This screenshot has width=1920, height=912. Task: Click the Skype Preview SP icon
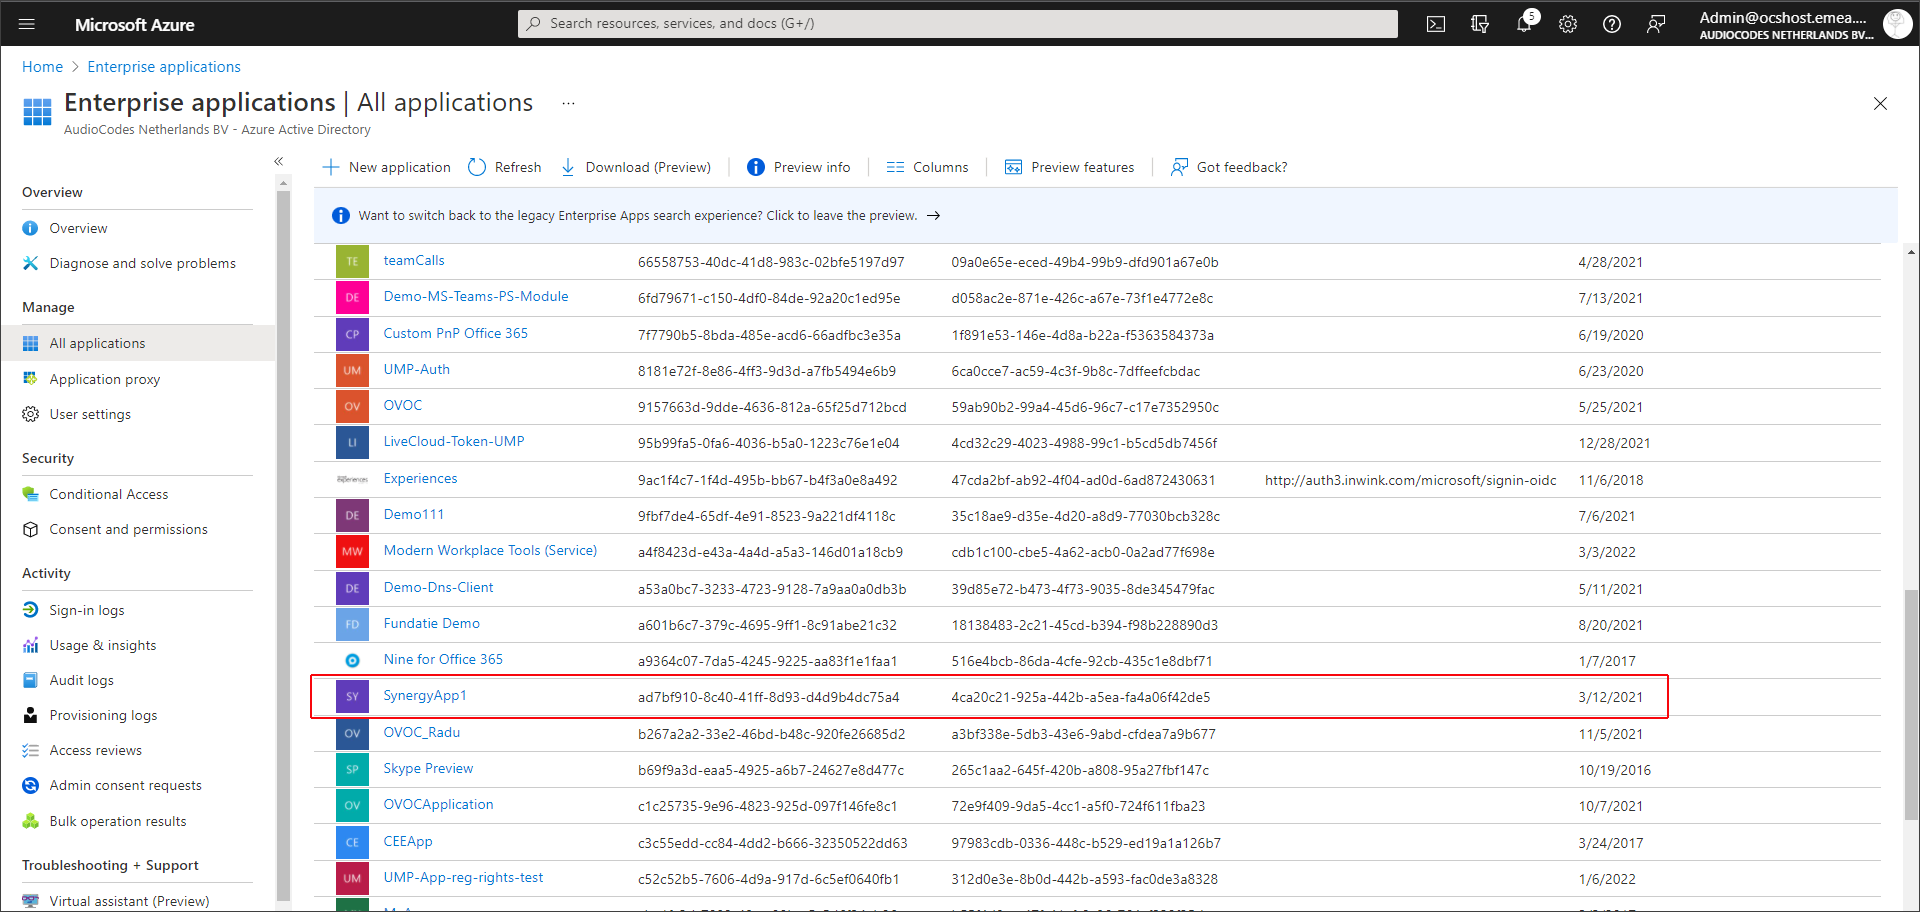[x=352, y=769]
